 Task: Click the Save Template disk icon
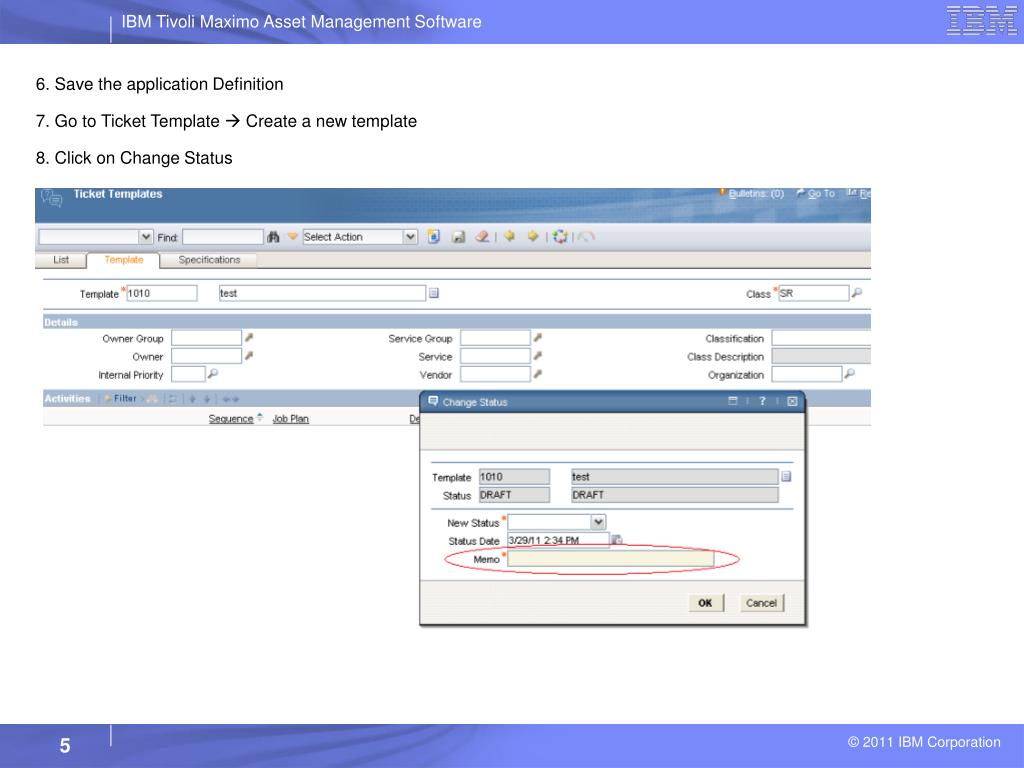click(459, 237)
